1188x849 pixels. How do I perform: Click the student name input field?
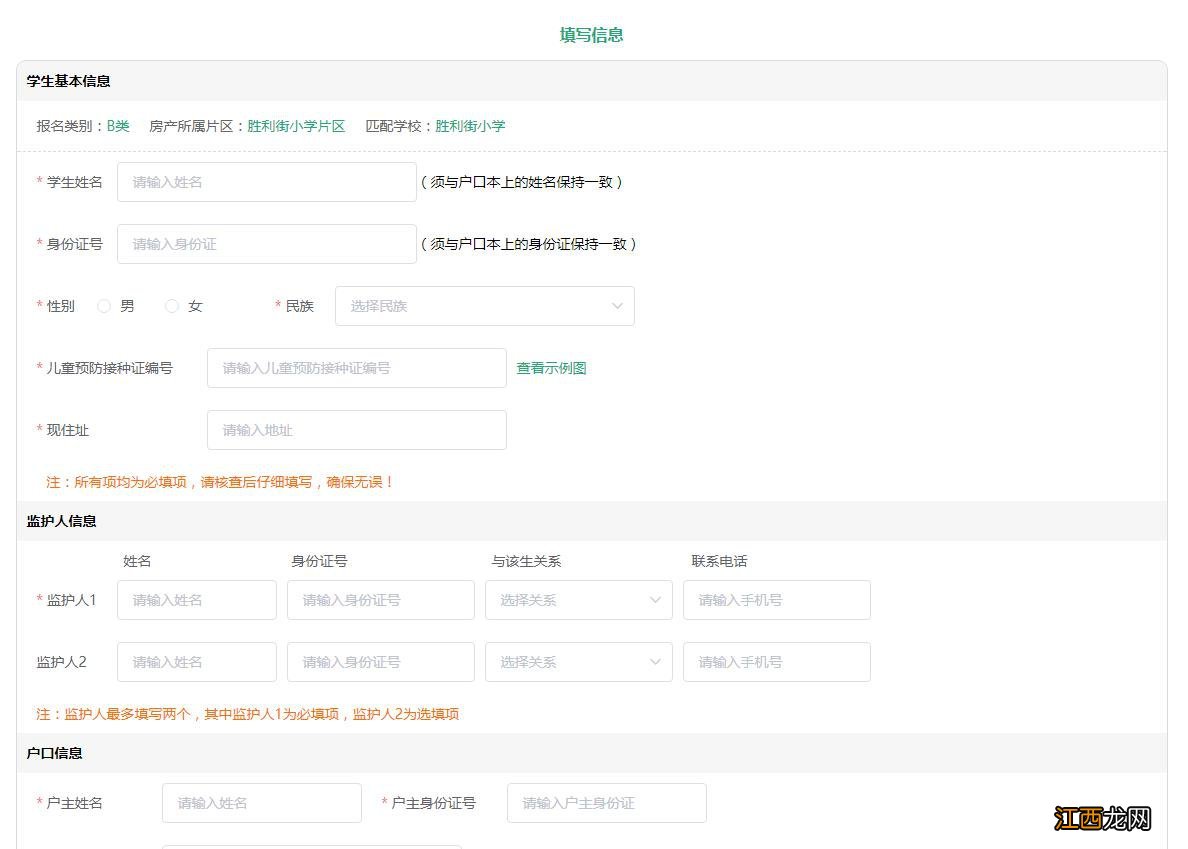[266, 182]
